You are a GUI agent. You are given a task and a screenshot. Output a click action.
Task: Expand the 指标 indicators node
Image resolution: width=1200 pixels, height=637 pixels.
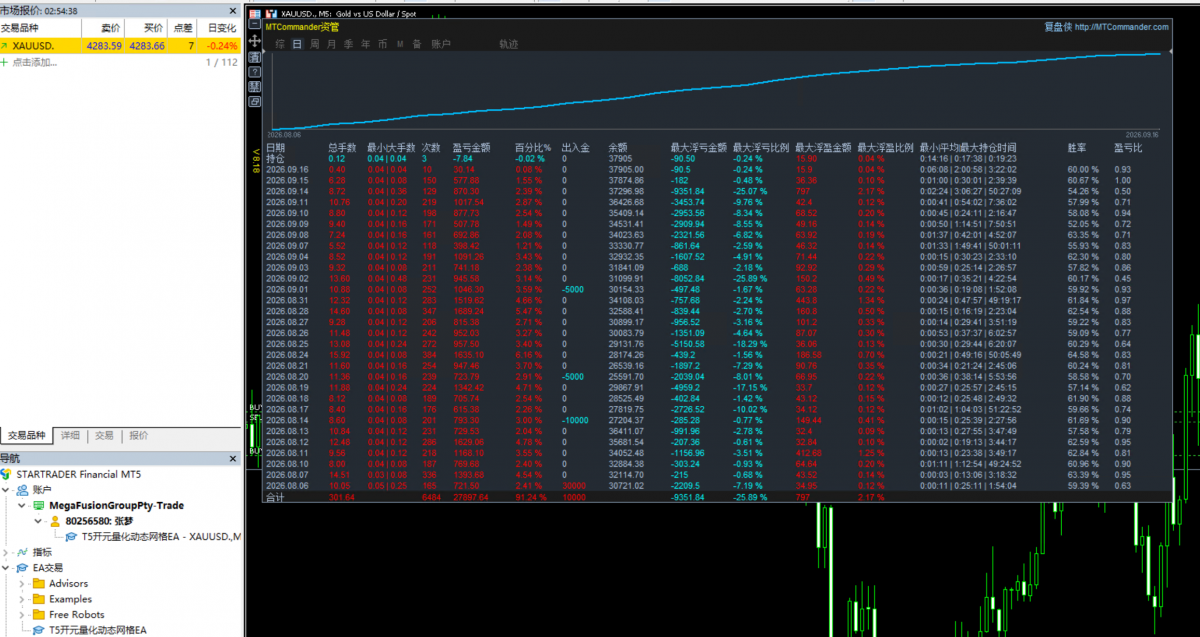coord(5,552)
